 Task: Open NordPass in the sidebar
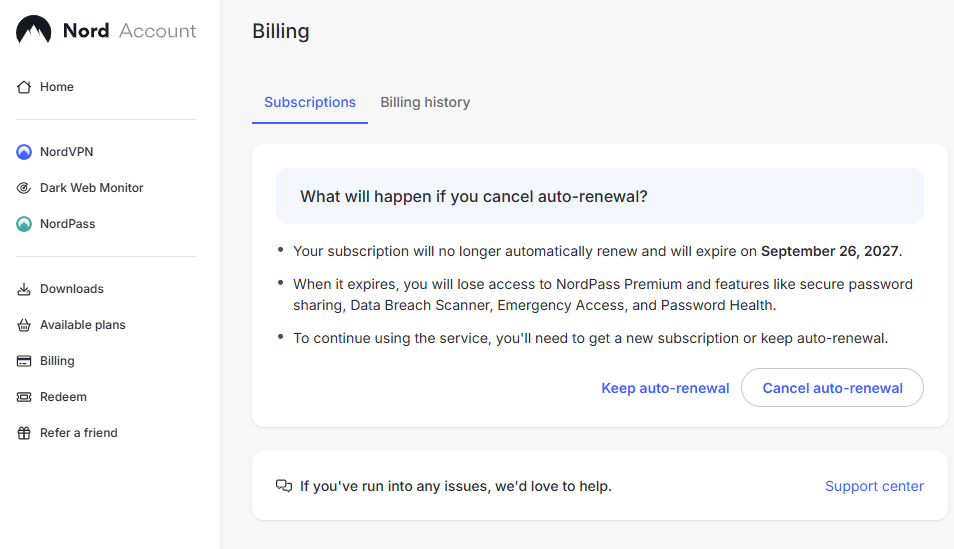pyautogui.click(x=68, y=224)
